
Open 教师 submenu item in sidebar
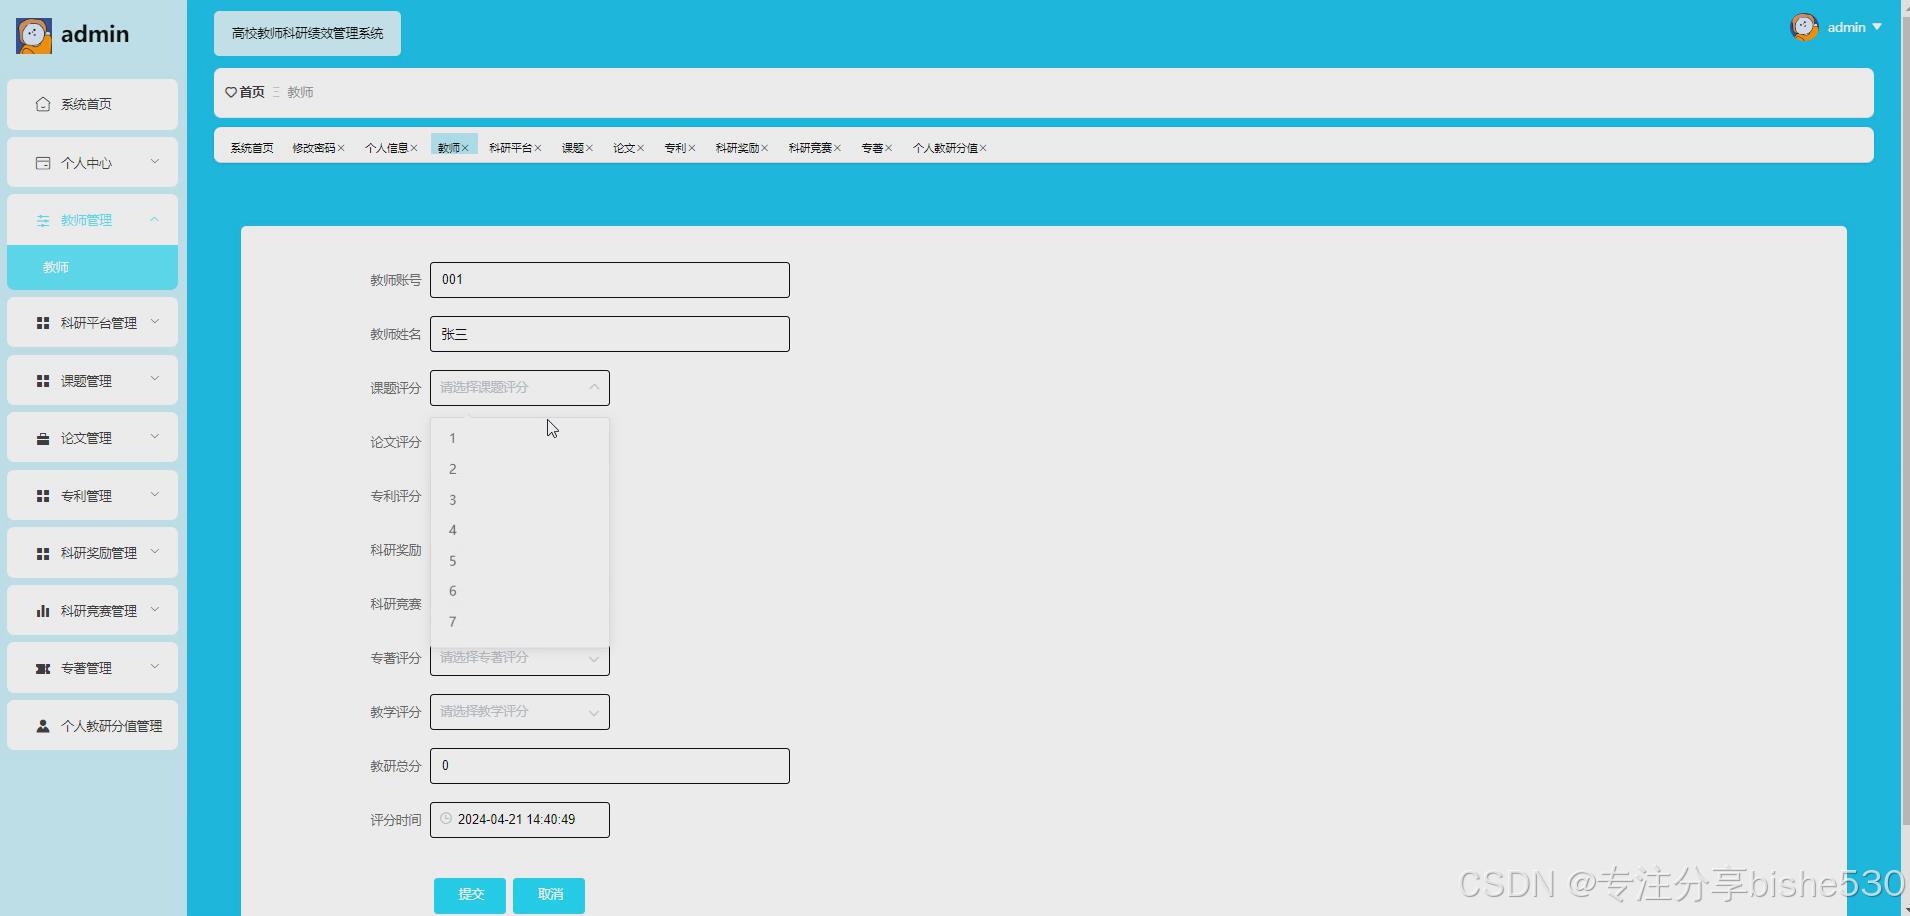[x=92, y=267]
